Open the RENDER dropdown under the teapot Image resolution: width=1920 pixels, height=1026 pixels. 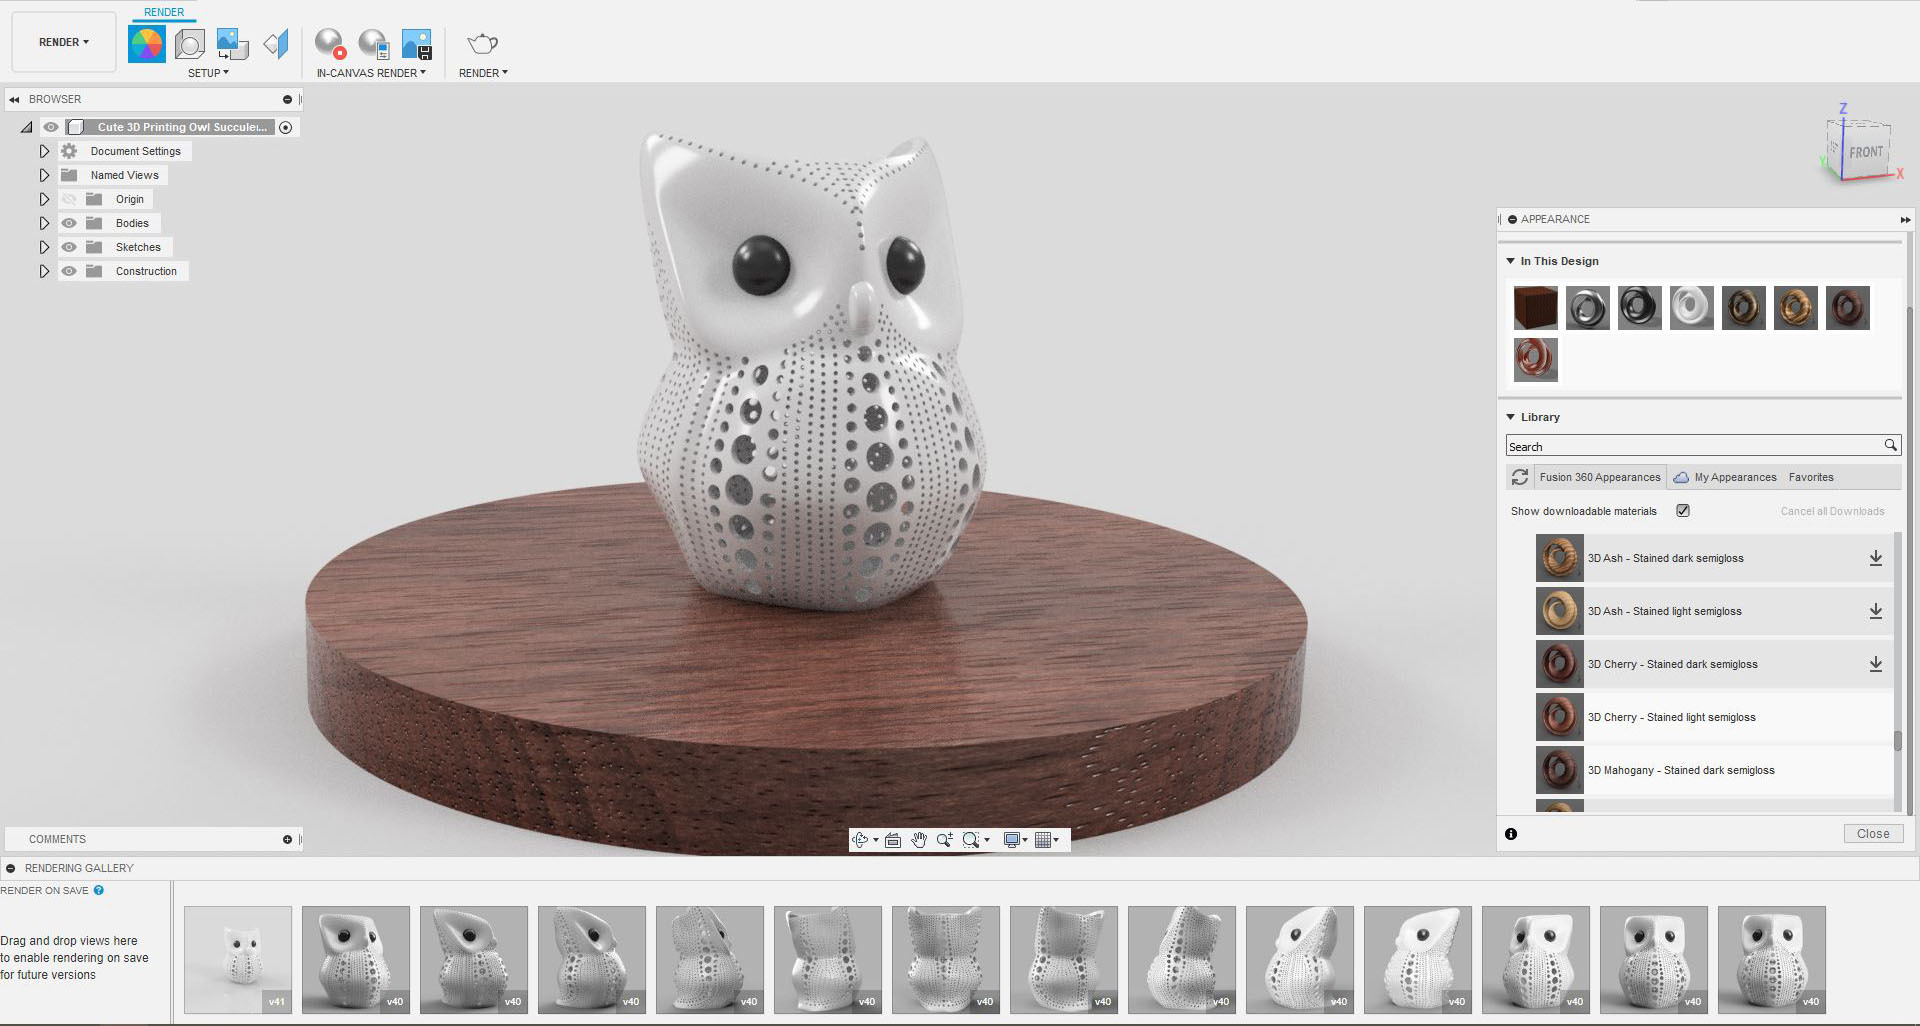[483, 73]
